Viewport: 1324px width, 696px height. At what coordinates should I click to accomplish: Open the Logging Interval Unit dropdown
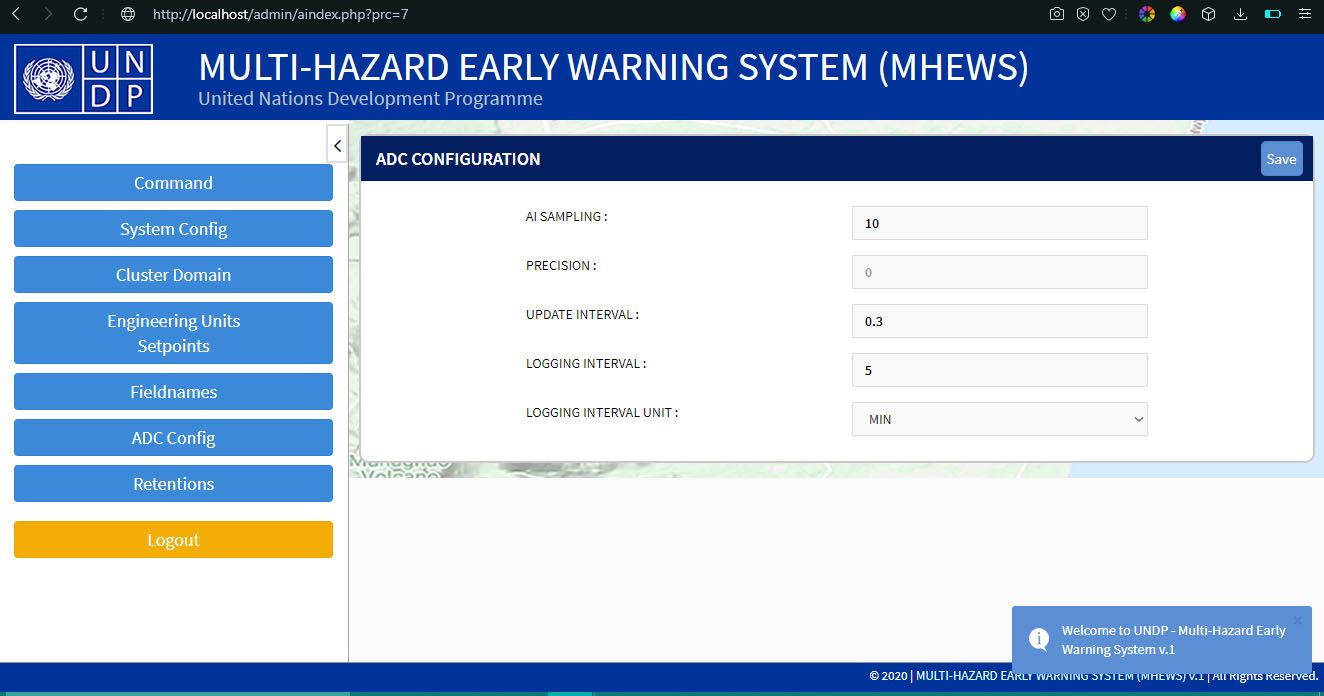coord(999,420)
